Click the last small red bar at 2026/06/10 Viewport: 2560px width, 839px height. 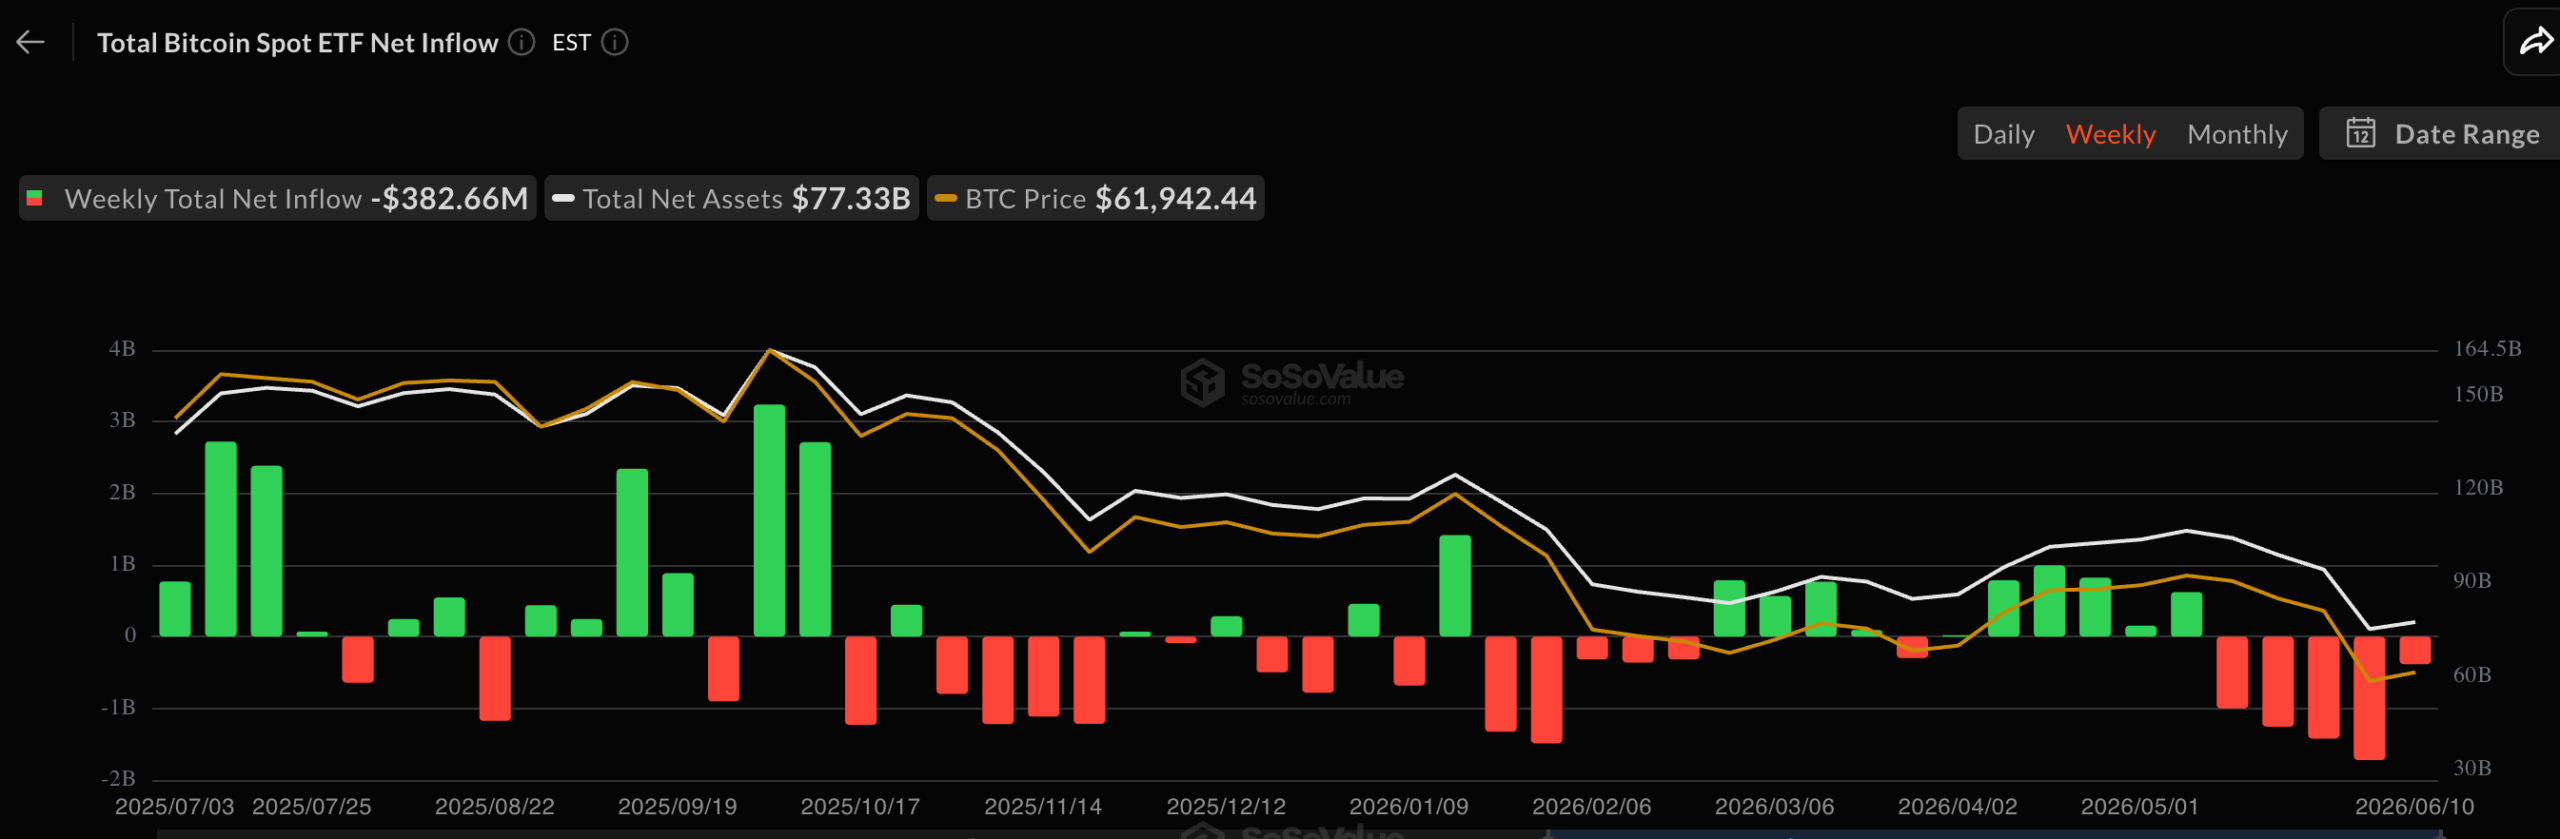[2415, 650]
